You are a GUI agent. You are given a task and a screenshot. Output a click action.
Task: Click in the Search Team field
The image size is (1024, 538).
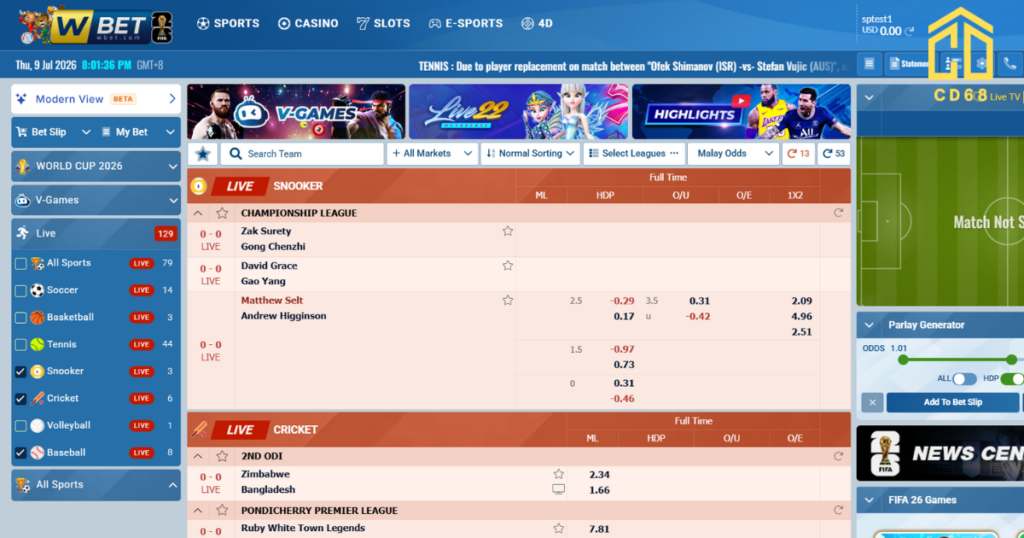pyautogui.click(x=302, y=153)
